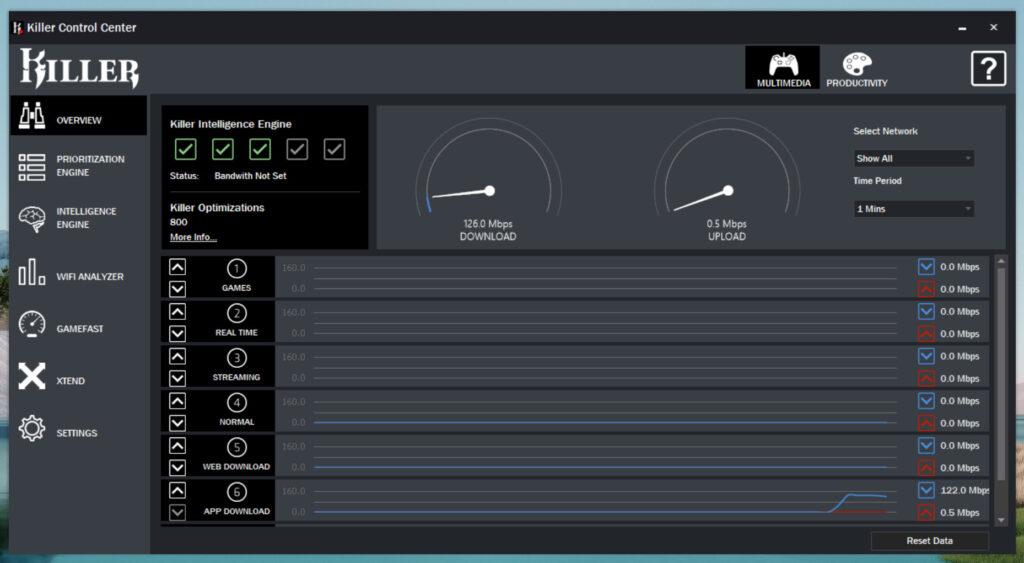Viewport: 1024px width, 563px height.
Task: Move Games category up
Action: coord(177,266)
